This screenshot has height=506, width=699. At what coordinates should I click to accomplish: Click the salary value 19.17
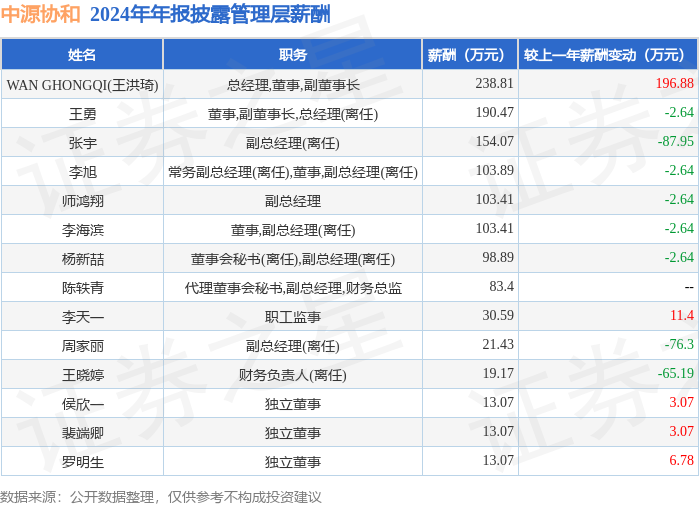pos(498,373)
